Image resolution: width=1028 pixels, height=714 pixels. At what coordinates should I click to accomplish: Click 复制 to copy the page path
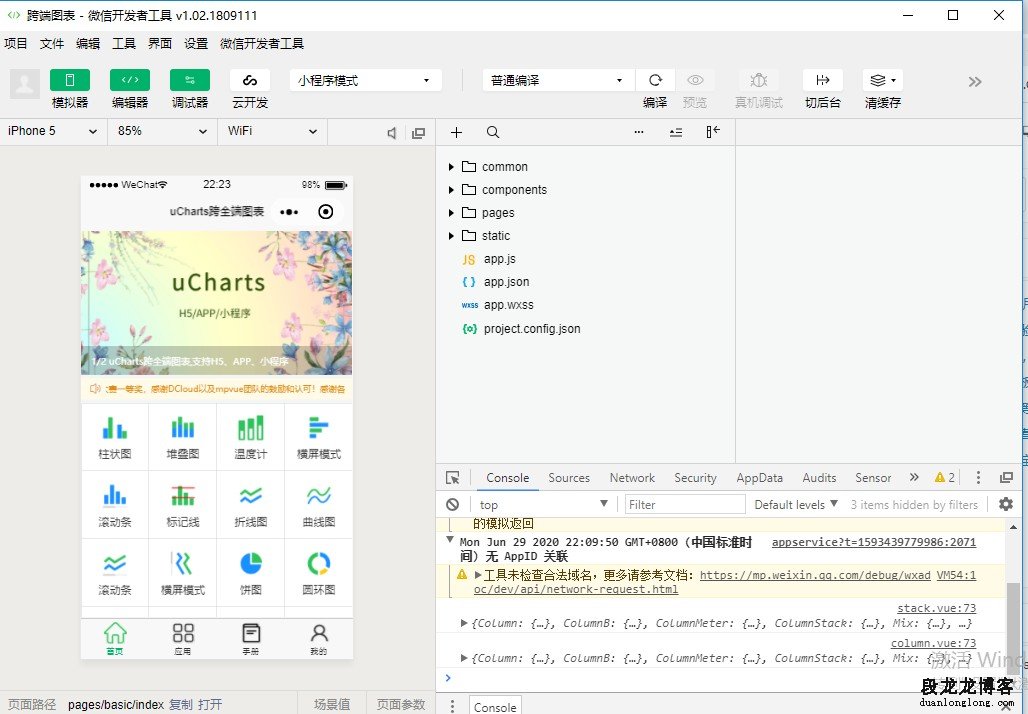pyautogui.click(x=181, y=705)
